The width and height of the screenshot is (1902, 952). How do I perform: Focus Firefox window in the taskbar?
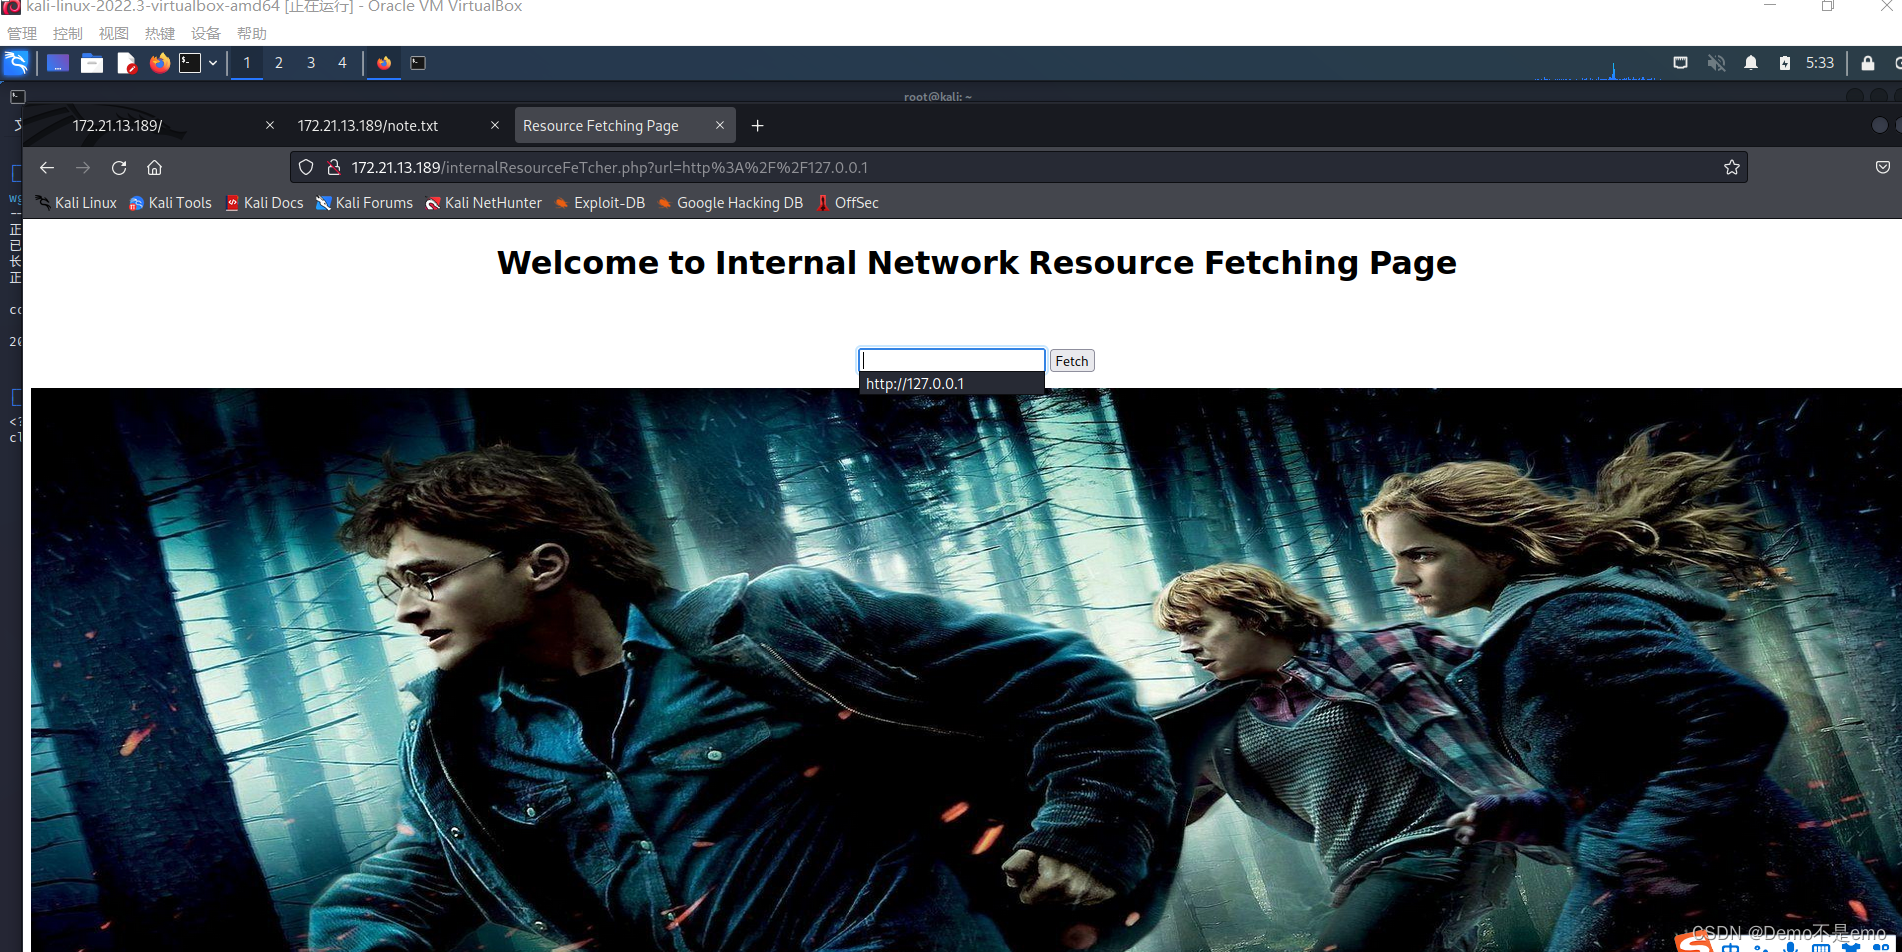(384, 63)
